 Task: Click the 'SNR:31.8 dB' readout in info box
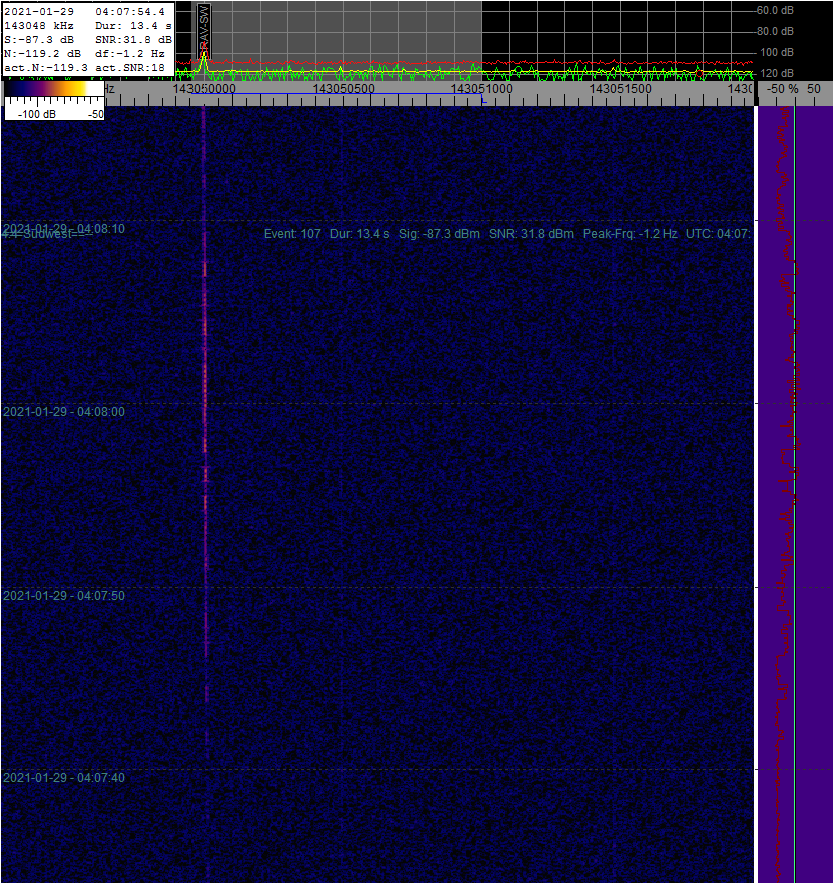pyautogui.click(x=133, y=39)
